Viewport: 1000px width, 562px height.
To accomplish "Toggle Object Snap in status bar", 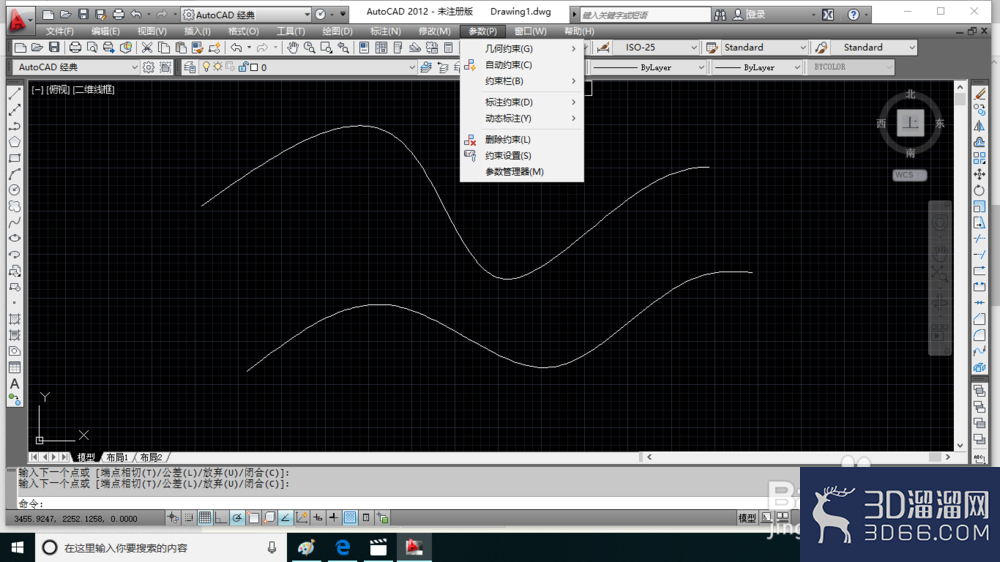I will (x=253, y=518).
